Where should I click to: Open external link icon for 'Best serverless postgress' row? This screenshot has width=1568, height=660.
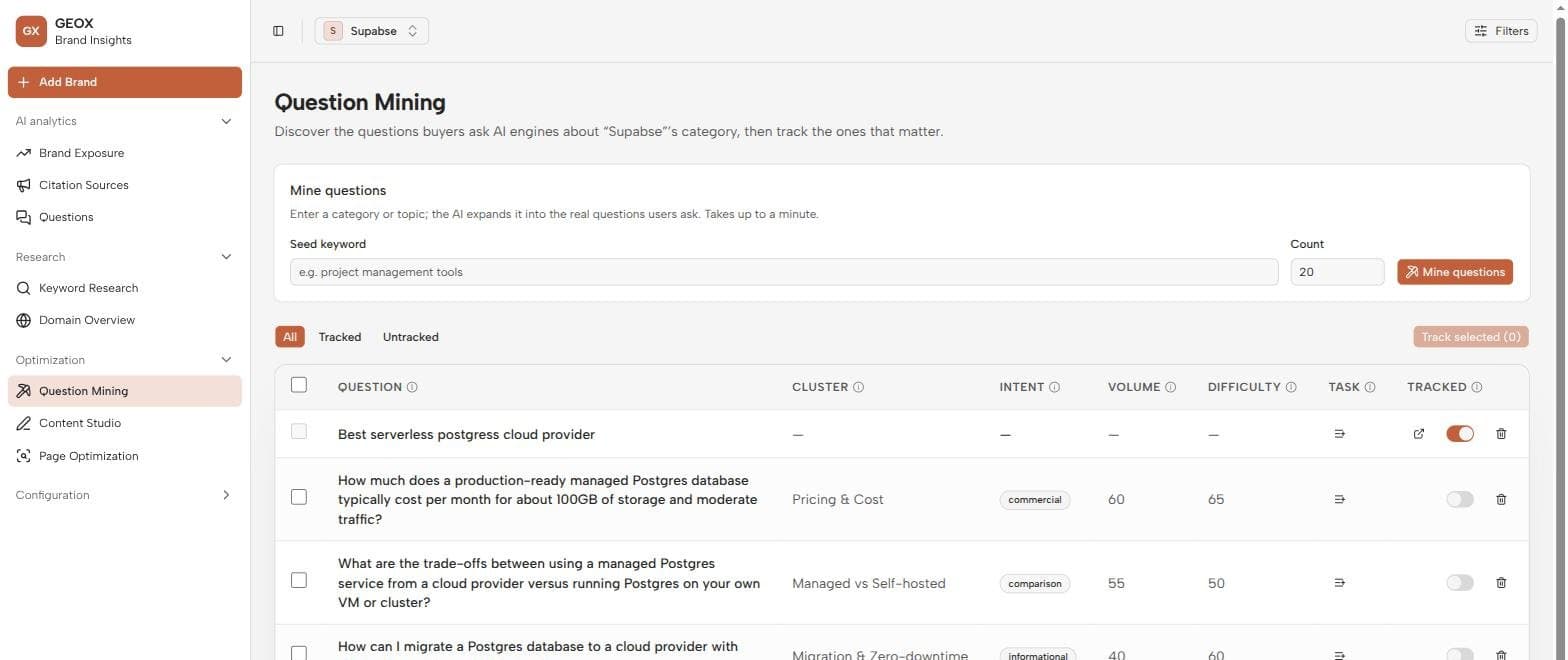[1418, 434]
